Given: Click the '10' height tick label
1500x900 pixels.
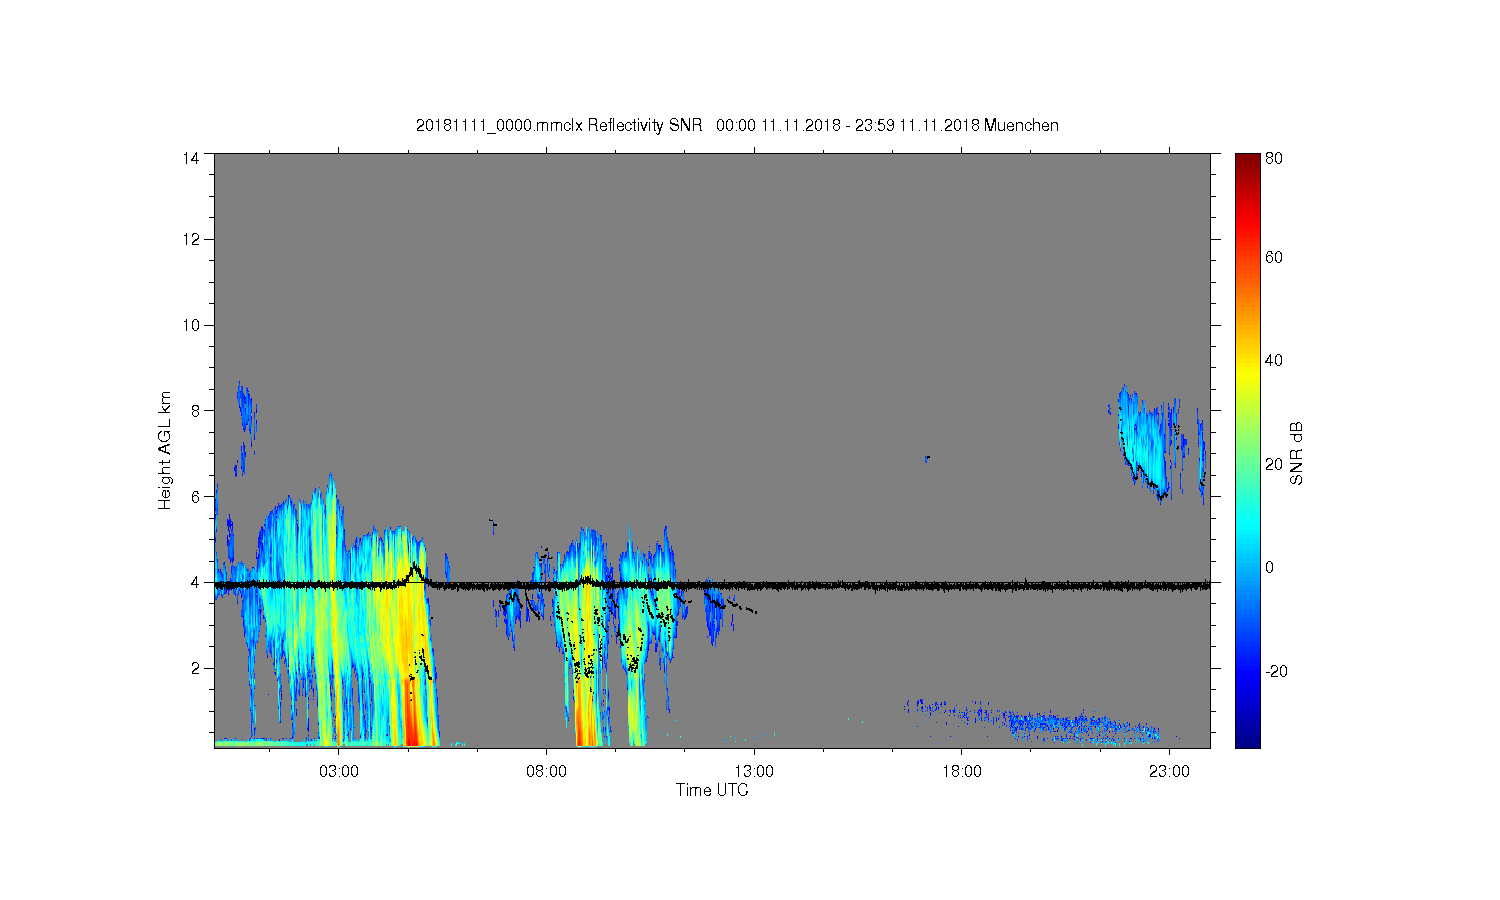Looking at the screenshot, I should [190, 325].
